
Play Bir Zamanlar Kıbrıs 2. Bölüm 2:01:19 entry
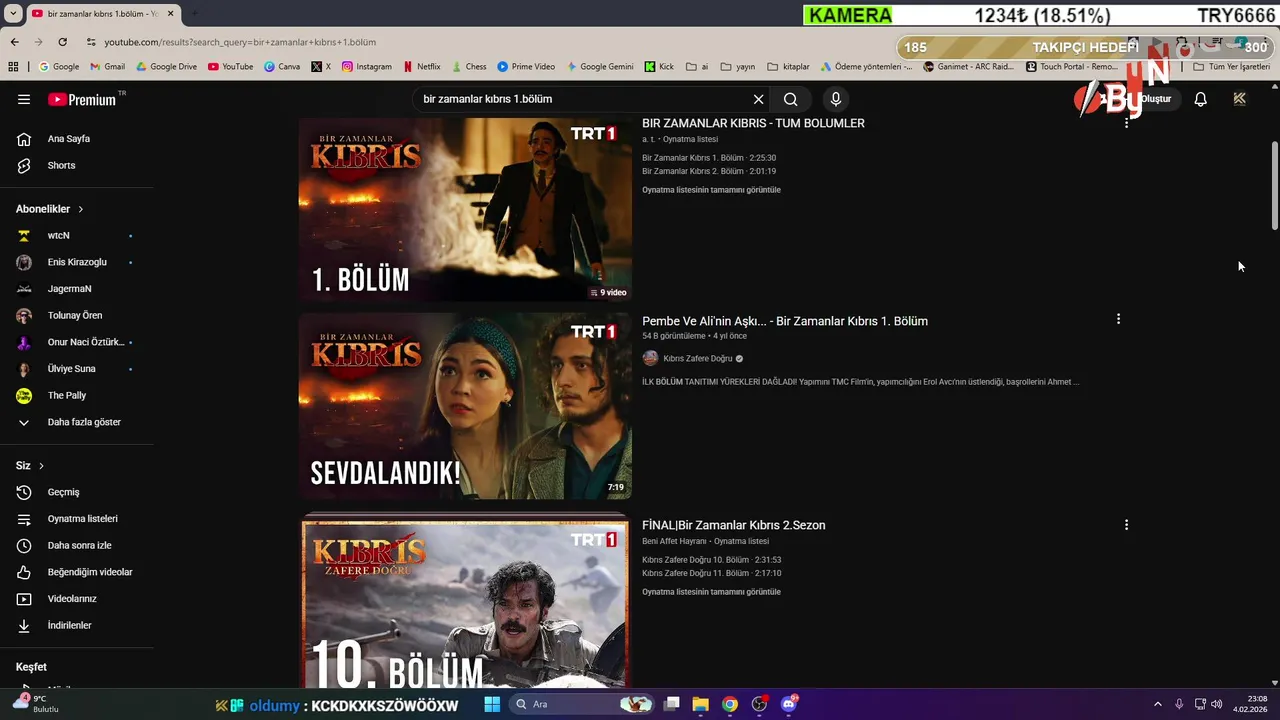point(709,171)
